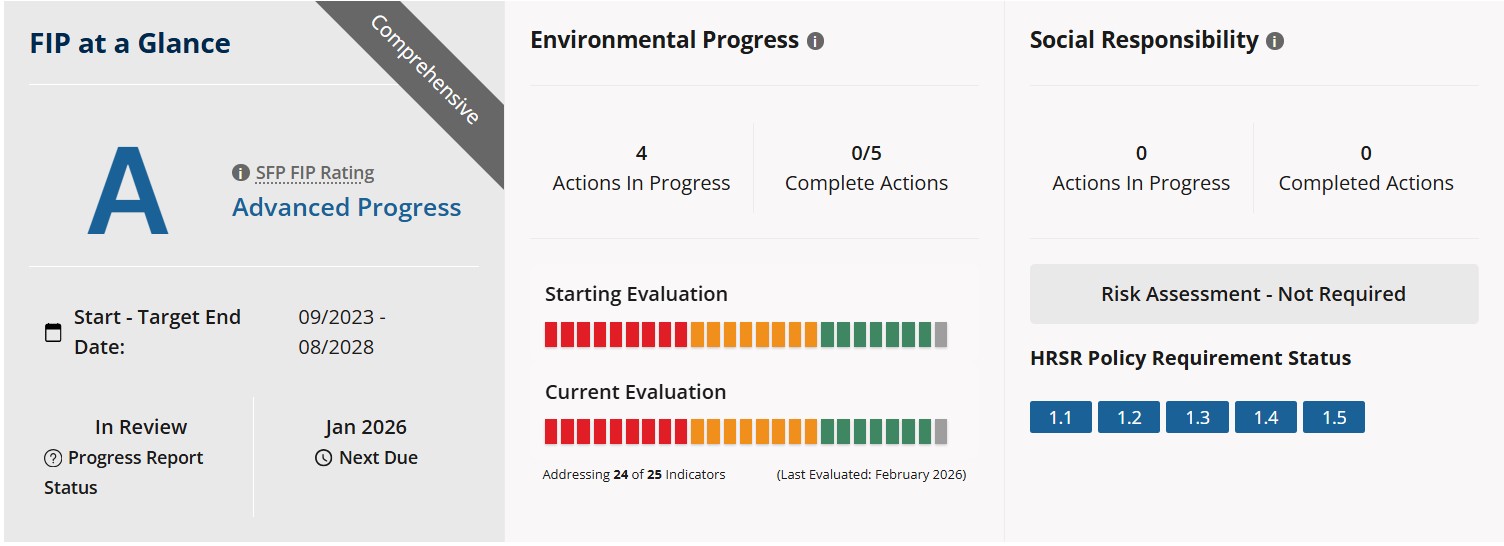Select HRSR policy requirement 1.1
This screenshot has width=1504, height=546.
(x=1060, y=417)
